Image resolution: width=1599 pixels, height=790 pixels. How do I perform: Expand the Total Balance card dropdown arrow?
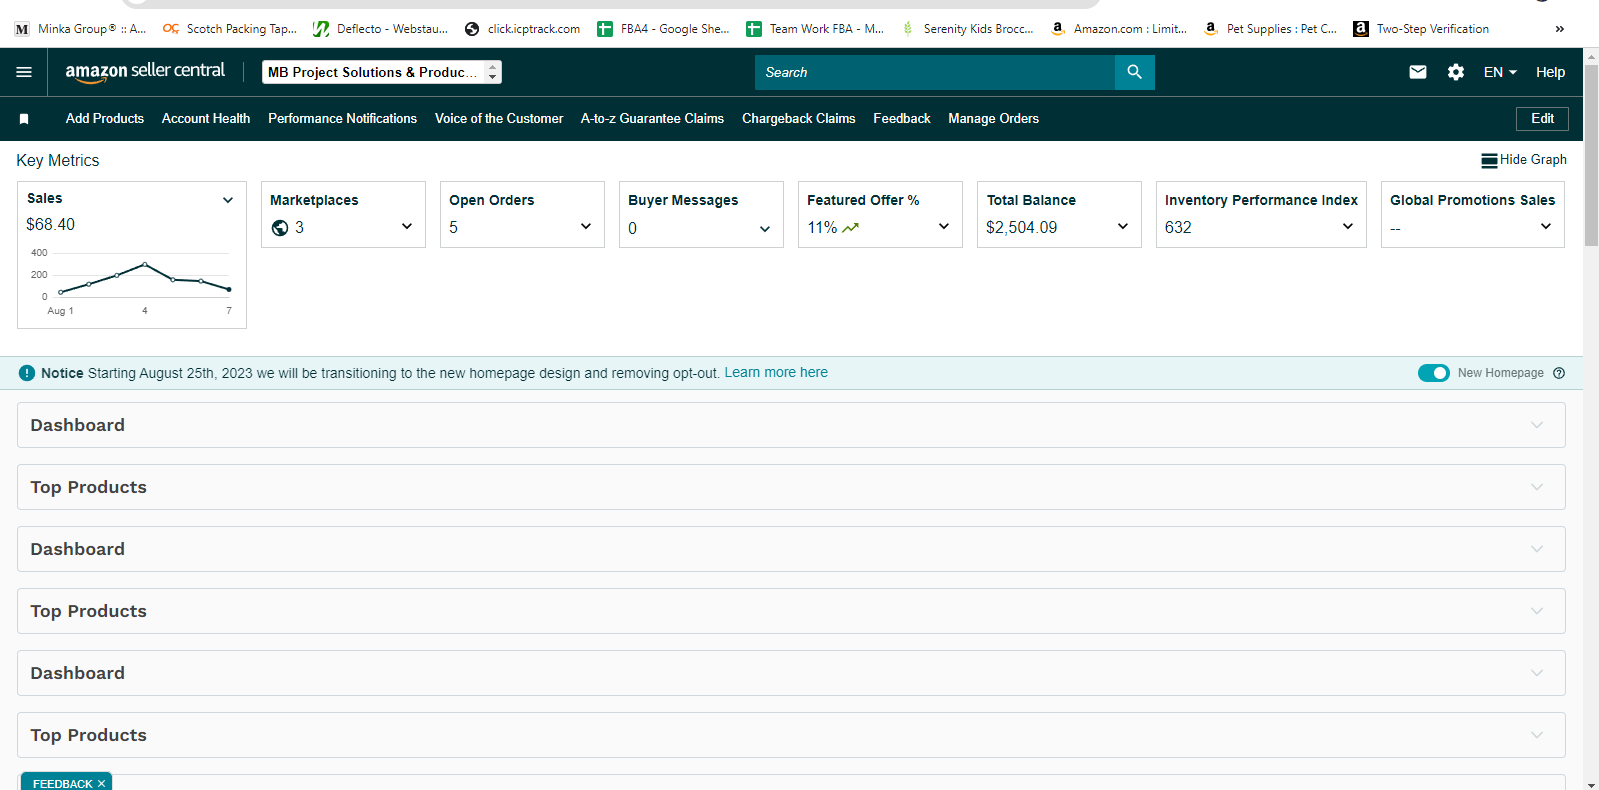coord(1123,226)
